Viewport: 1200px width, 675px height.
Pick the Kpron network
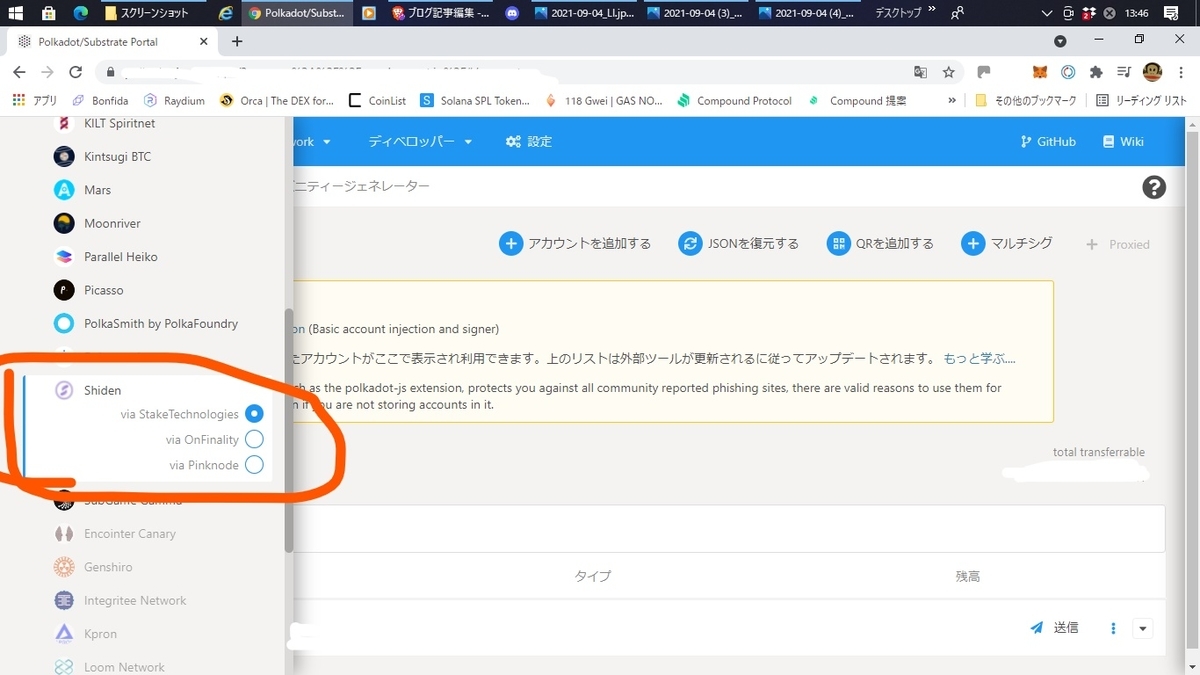[100, 634]
